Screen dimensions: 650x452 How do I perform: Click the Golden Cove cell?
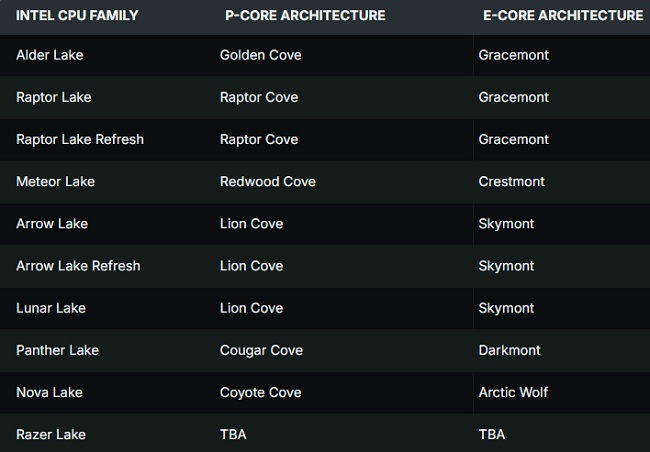click(x=261, y=55)
